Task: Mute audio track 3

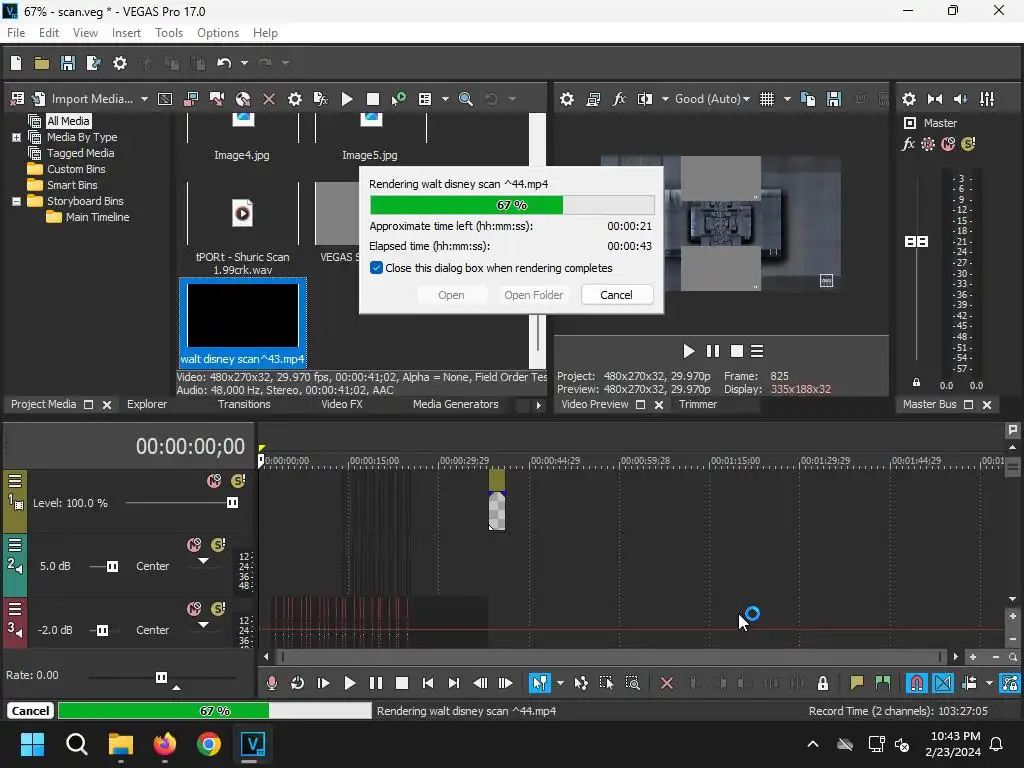Action: (194, 609)
